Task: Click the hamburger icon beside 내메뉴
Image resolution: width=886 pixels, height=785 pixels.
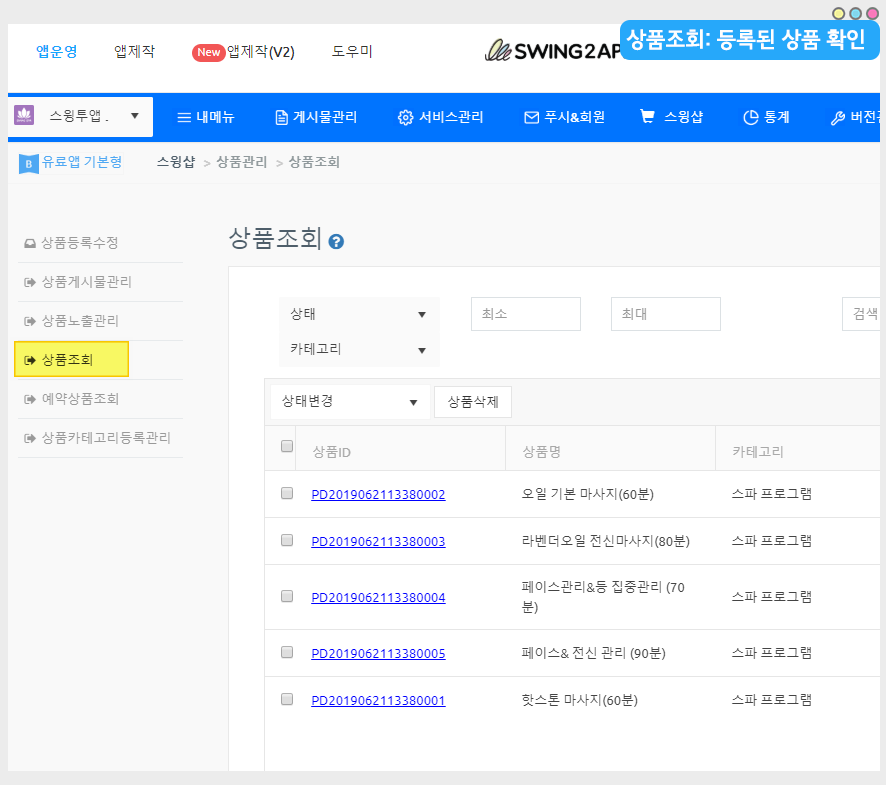Action: pos(184,117)
